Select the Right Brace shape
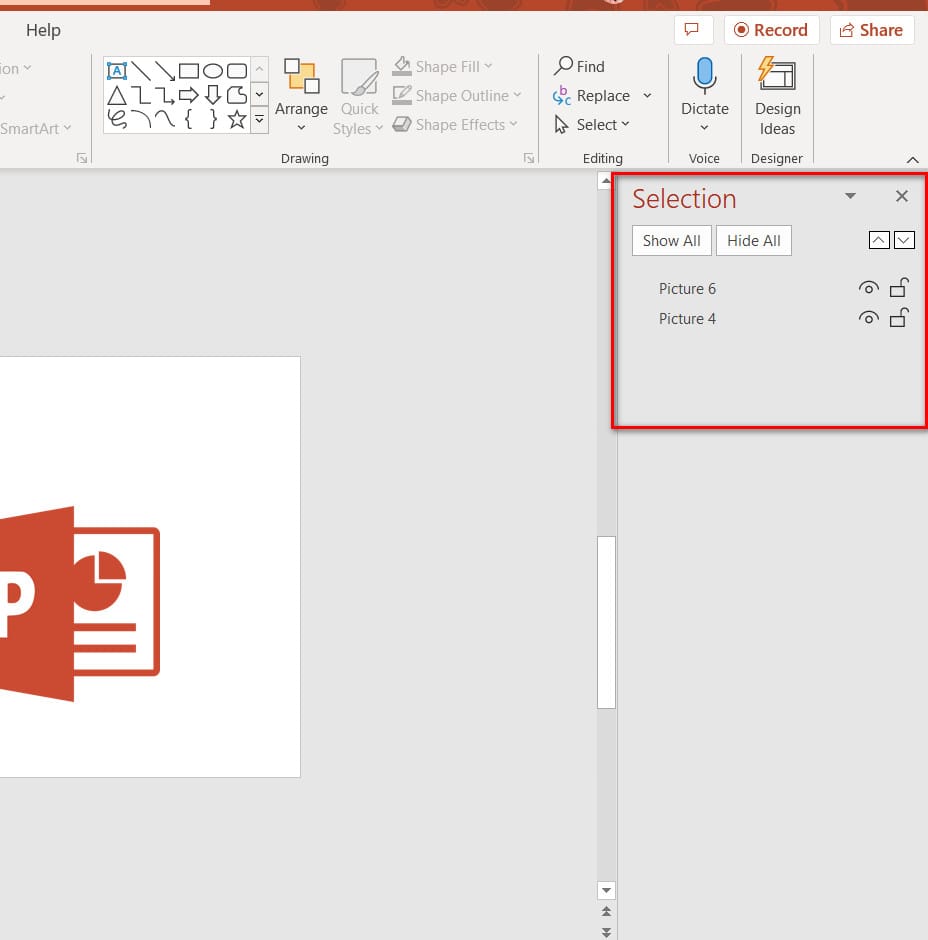 pyautogui.click(x=213, y=119)
